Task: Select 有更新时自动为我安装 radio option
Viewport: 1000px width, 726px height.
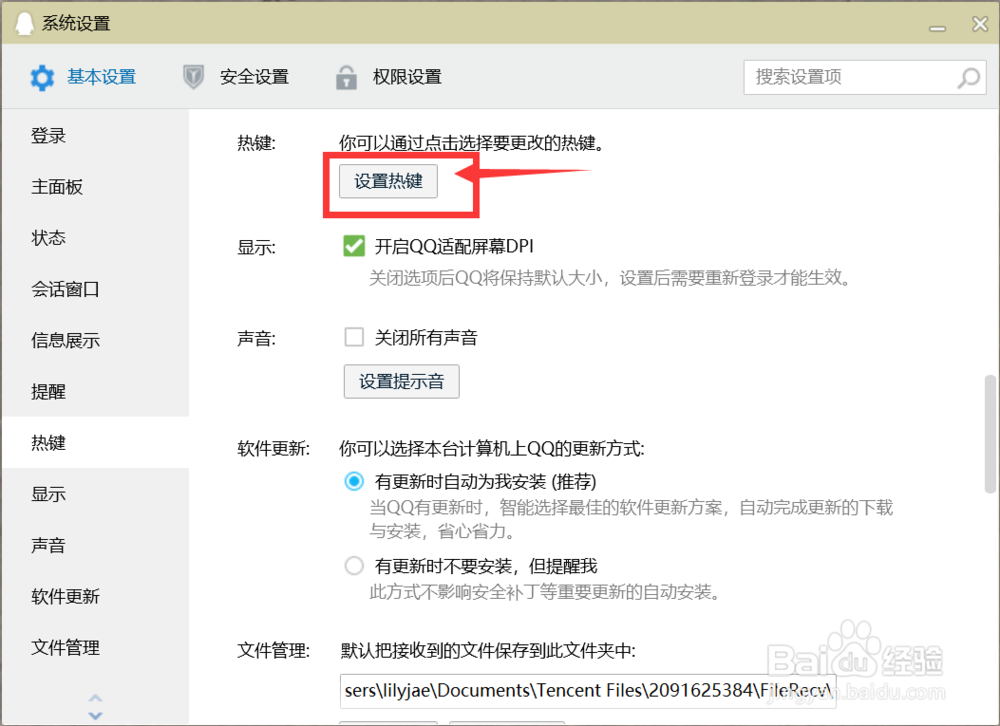Action: click(x=354, y=481)
